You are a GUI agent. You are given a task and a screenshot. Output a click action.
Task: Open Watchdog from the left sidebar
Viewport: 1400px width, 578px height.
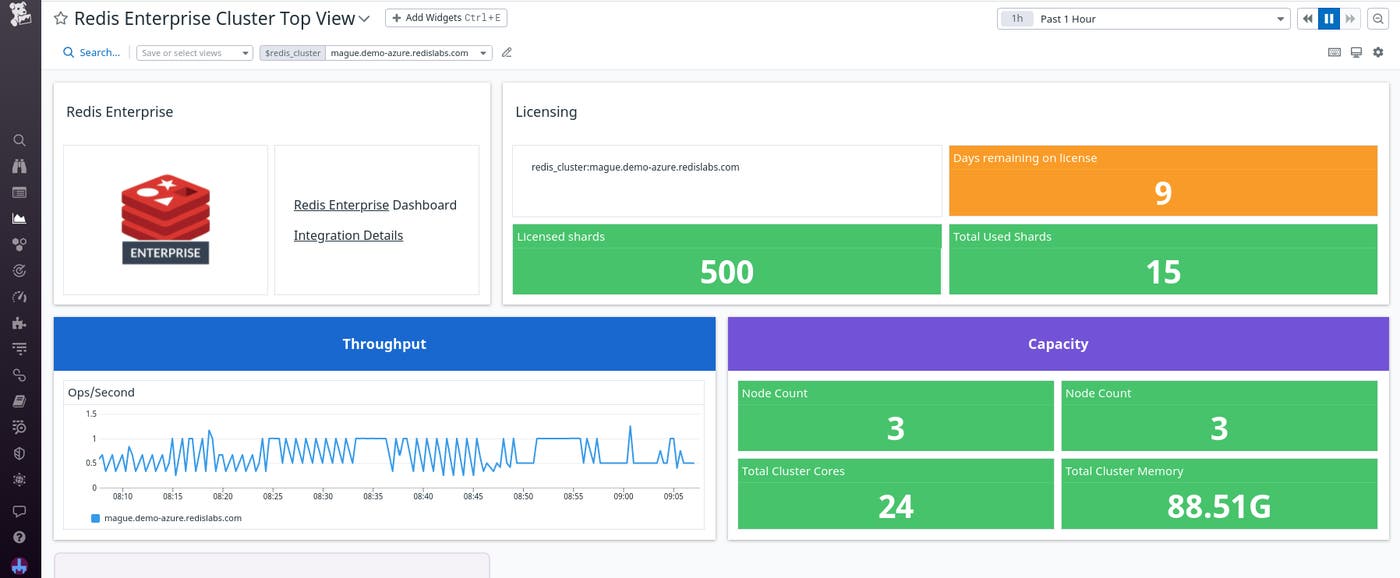pyautogui.click(x=20, y=166)
